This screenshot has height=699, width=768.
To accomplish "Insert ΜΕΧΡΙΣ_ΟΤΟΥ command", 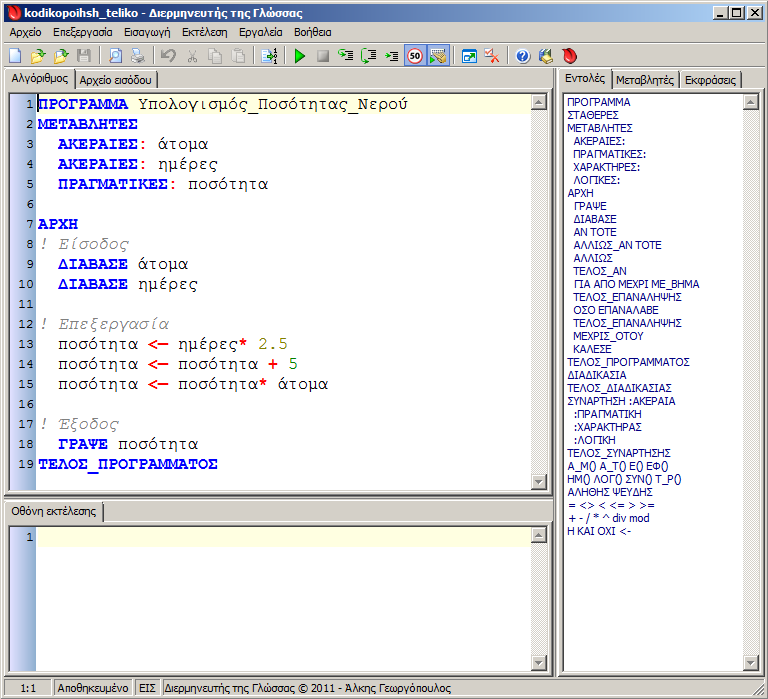I will [608, 336].
